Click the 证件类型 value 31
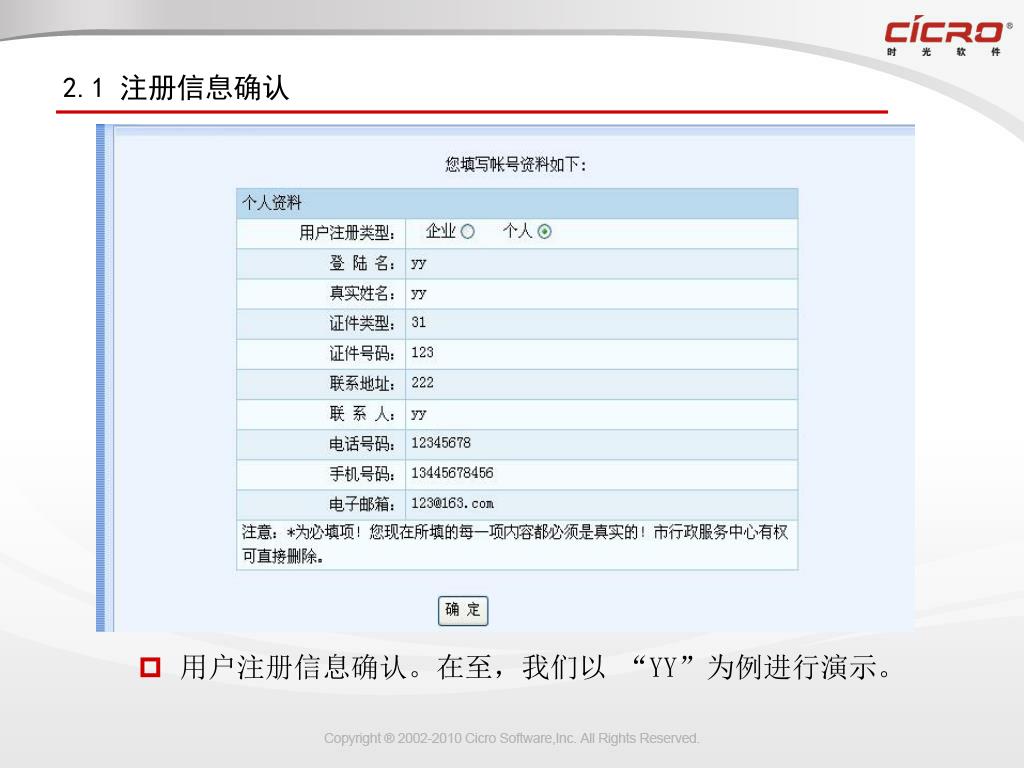Viewport: 1024px width, 768px height. [419, 323]
